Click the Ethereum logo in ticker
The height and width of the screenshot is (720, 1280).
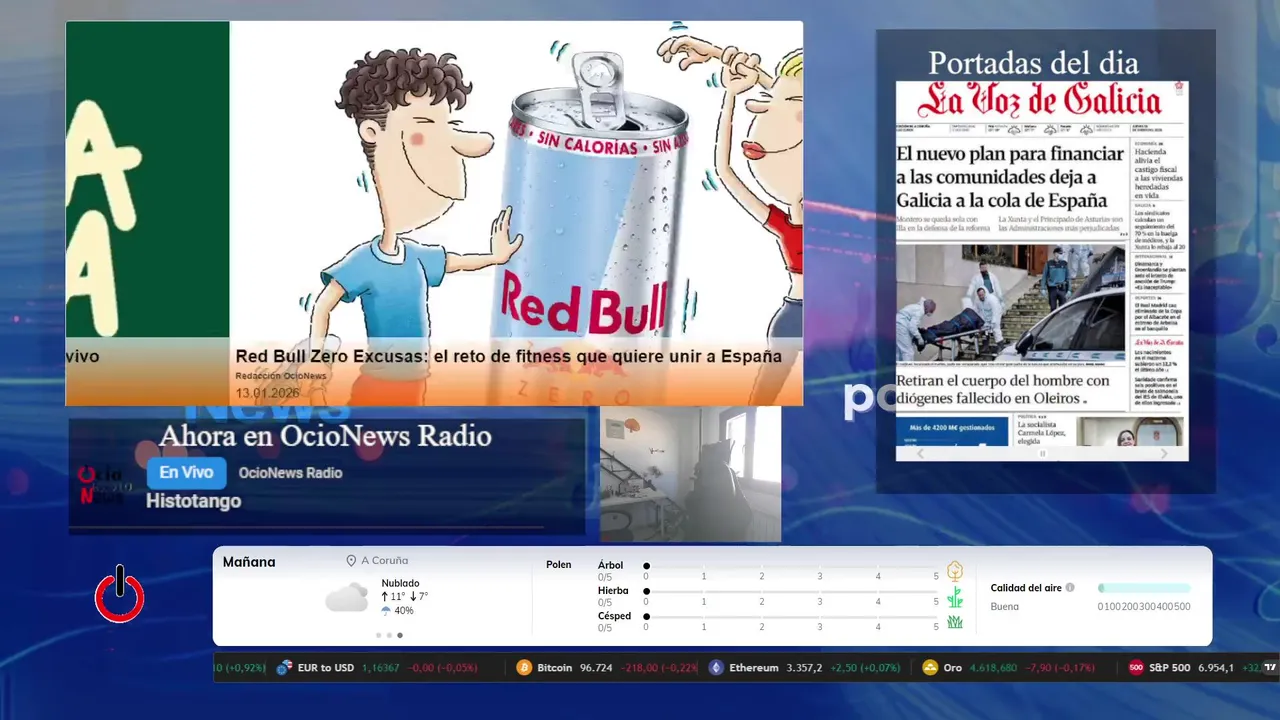point(716,667)
